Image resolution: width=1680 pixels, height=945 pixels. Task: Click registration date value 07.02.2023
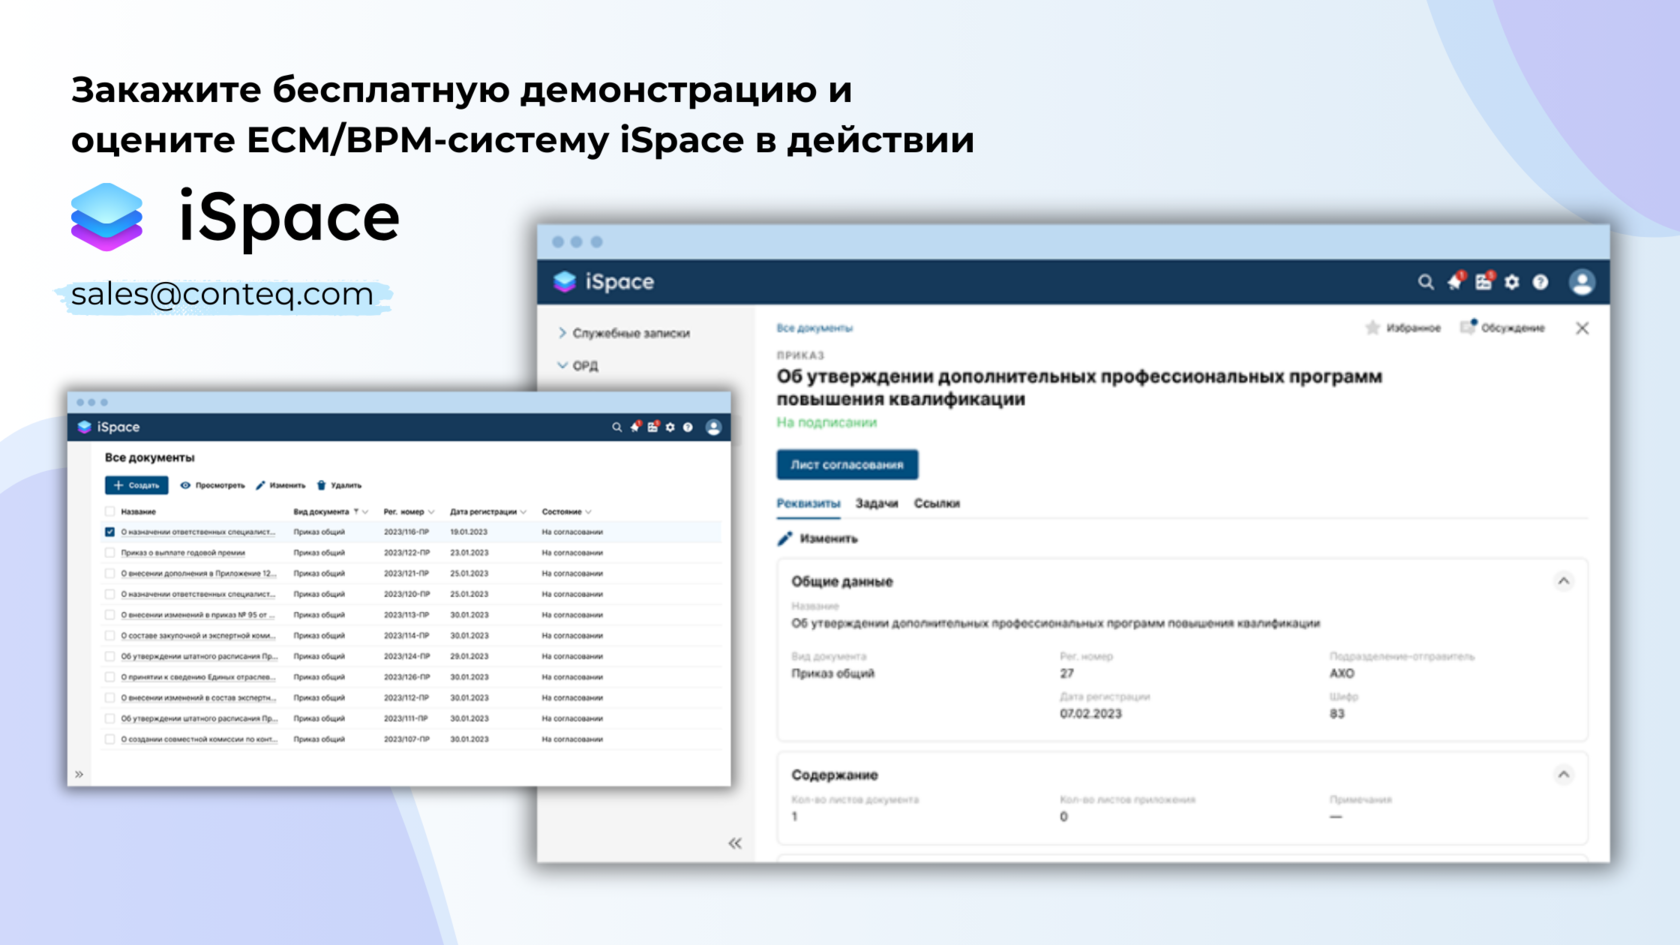(x=1091, y=714)
